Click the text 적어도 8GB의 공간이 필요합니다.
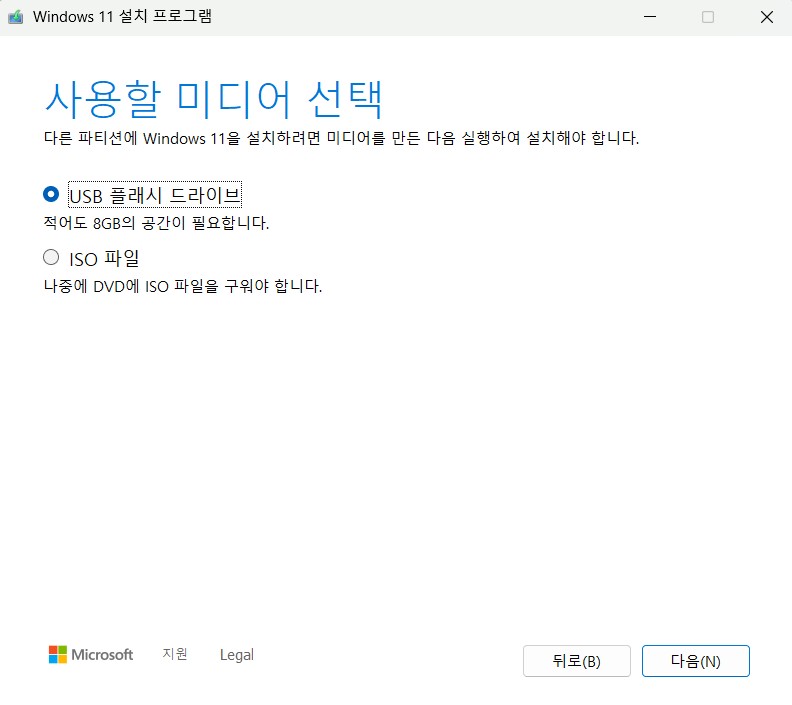Screen dimensions: 792x705 (156, 223)
